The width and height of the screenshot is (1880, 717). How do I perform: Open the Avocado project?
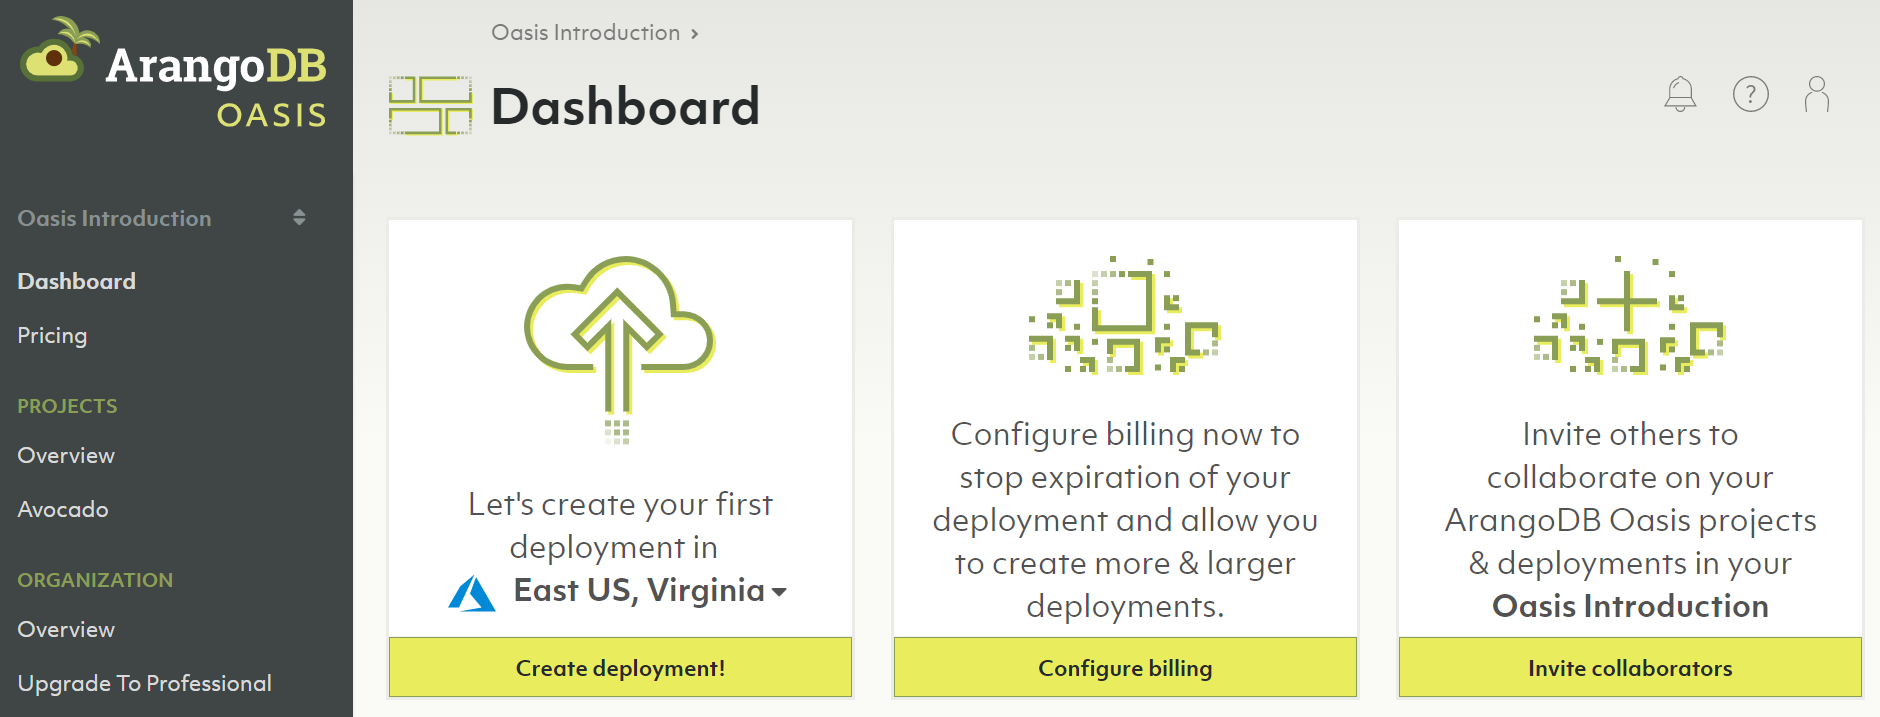(63, 509)
